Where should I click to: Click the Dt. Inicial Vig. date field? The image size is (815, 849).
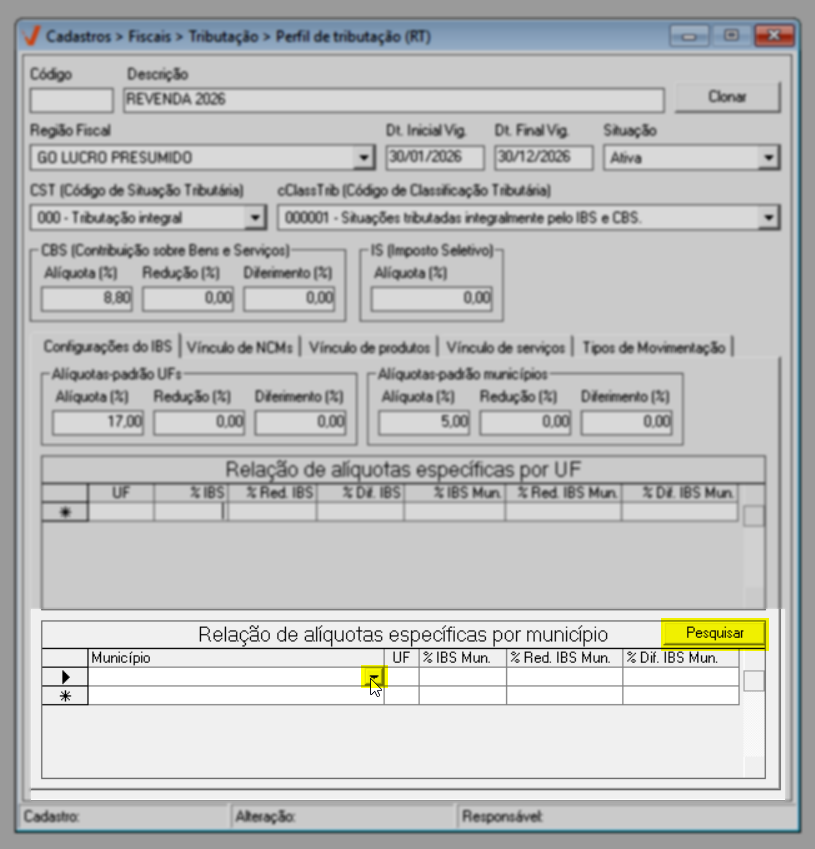(x=435, y=158)
